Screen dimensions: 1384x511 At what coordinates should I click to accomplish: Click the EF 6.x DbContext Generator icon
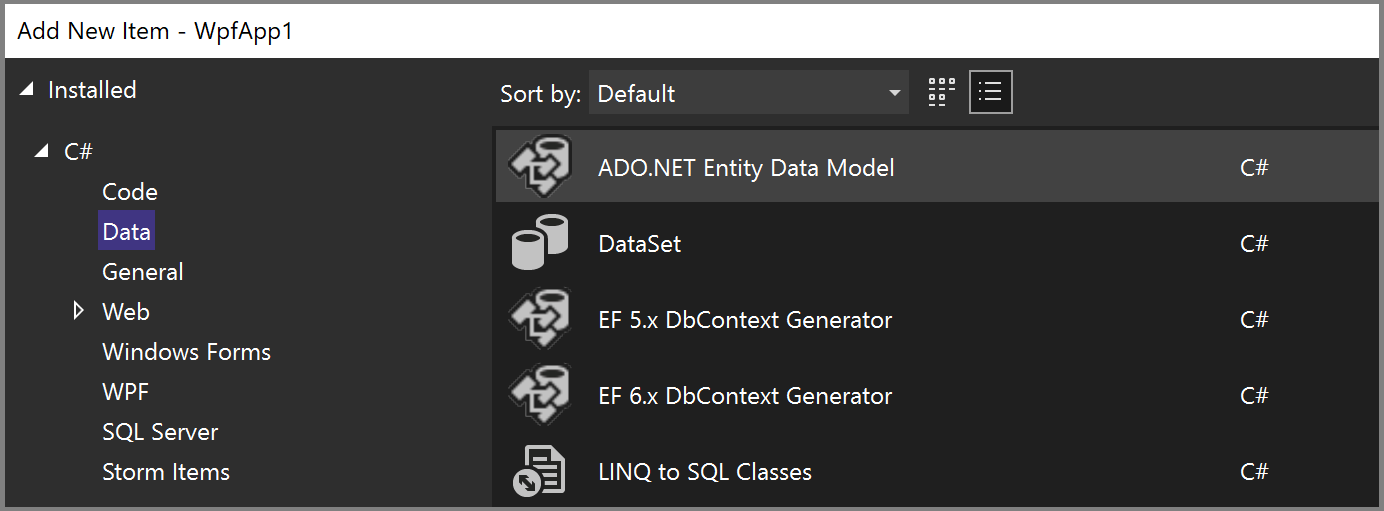pyautogui.click(x=540, y=395)
